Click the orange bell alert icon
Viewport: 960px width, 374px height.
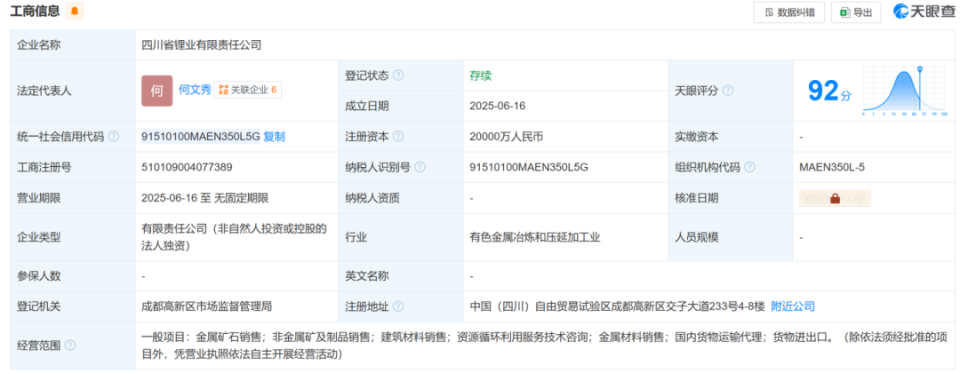75,11
